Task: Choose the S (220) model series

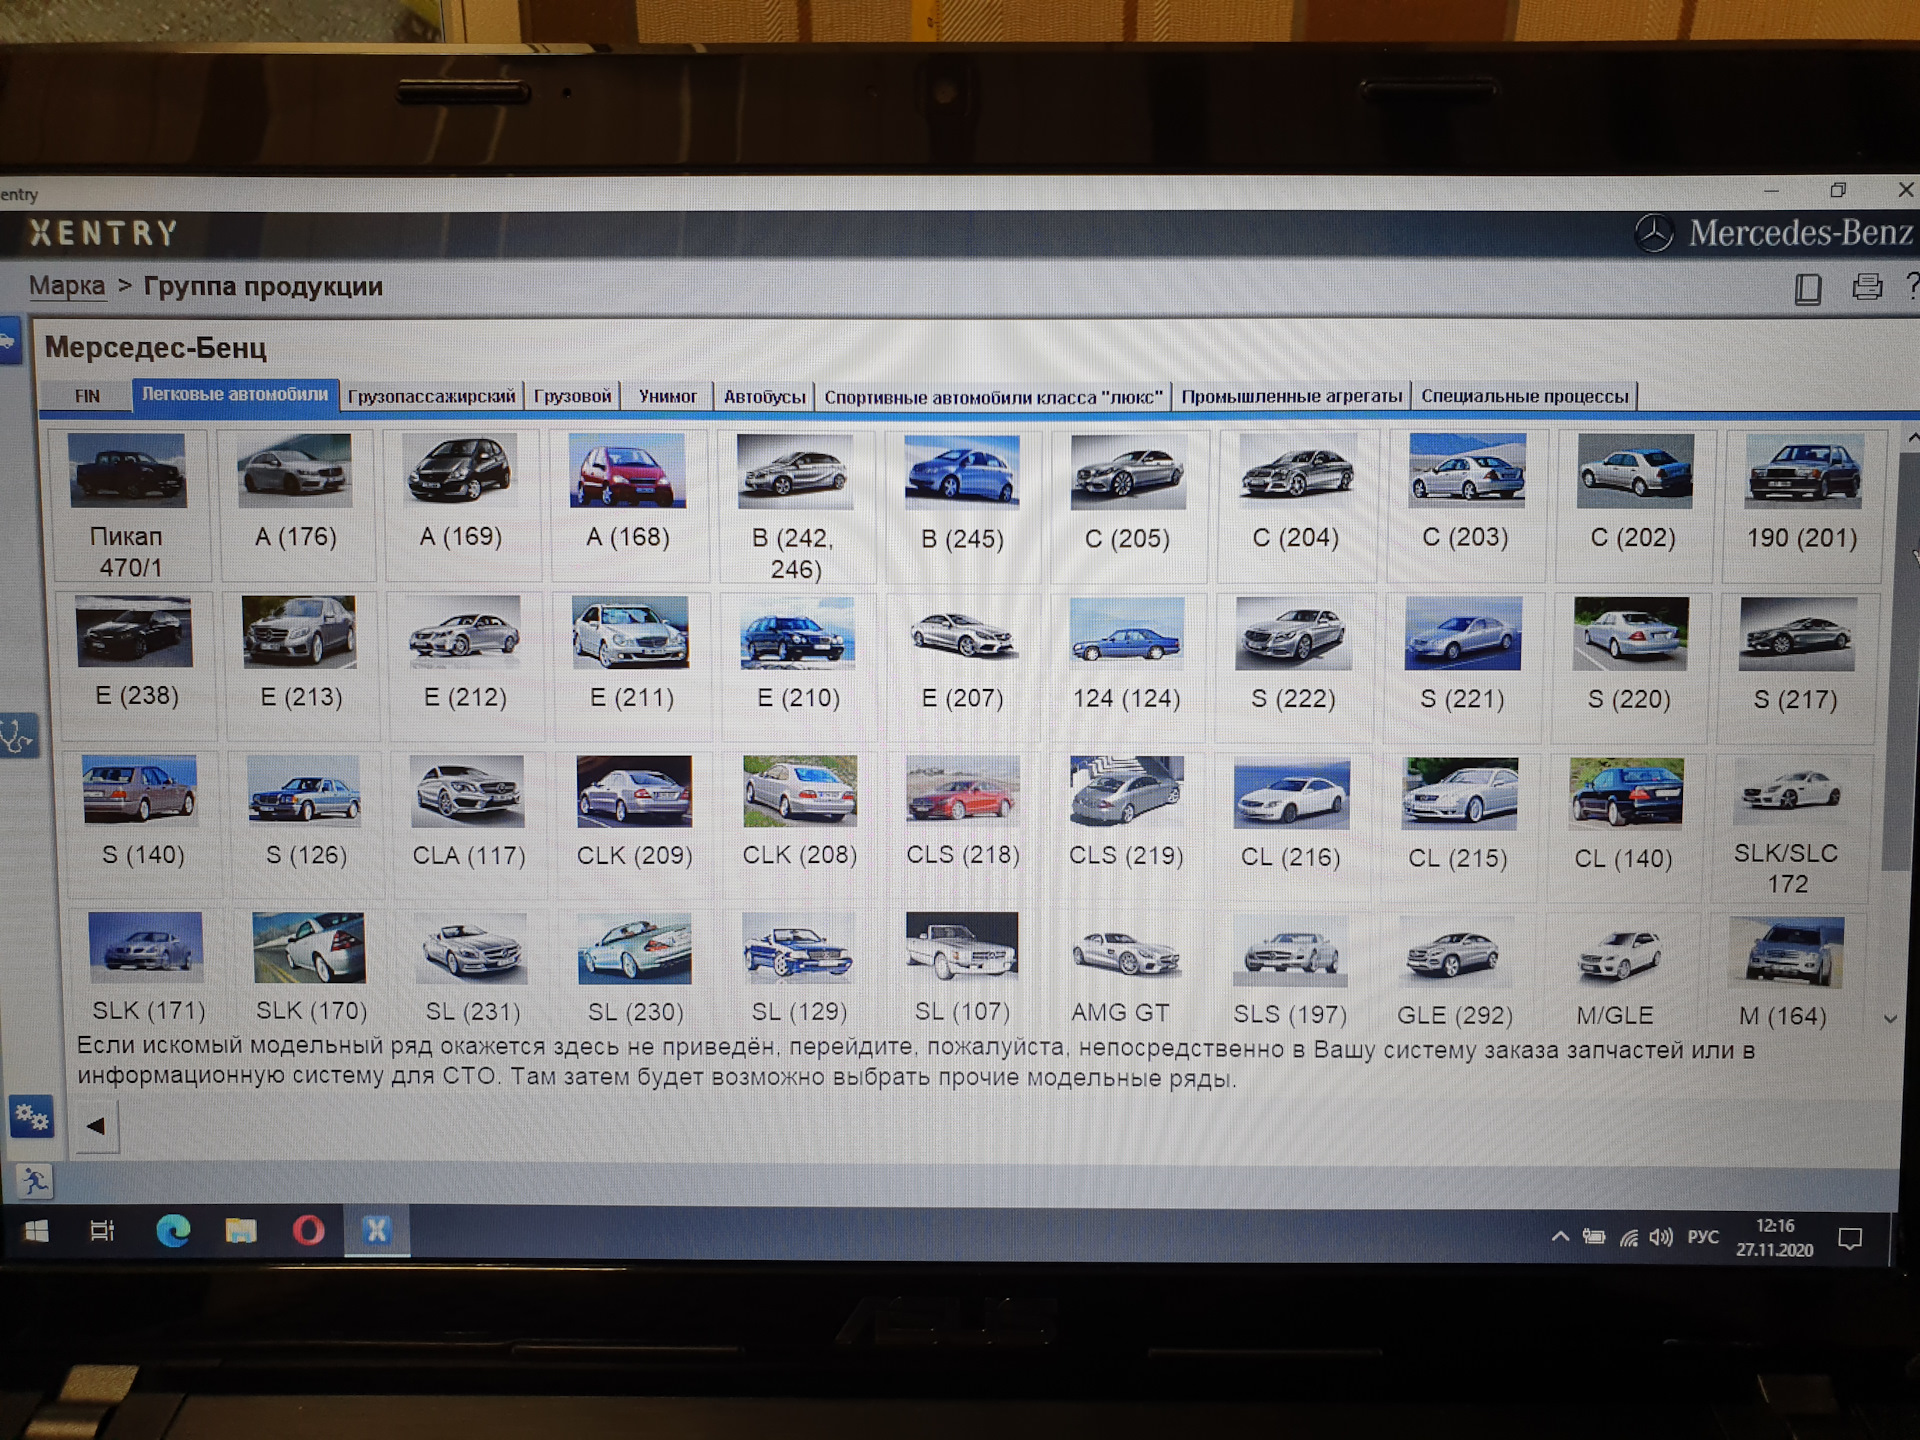Action: [1630, 633]
